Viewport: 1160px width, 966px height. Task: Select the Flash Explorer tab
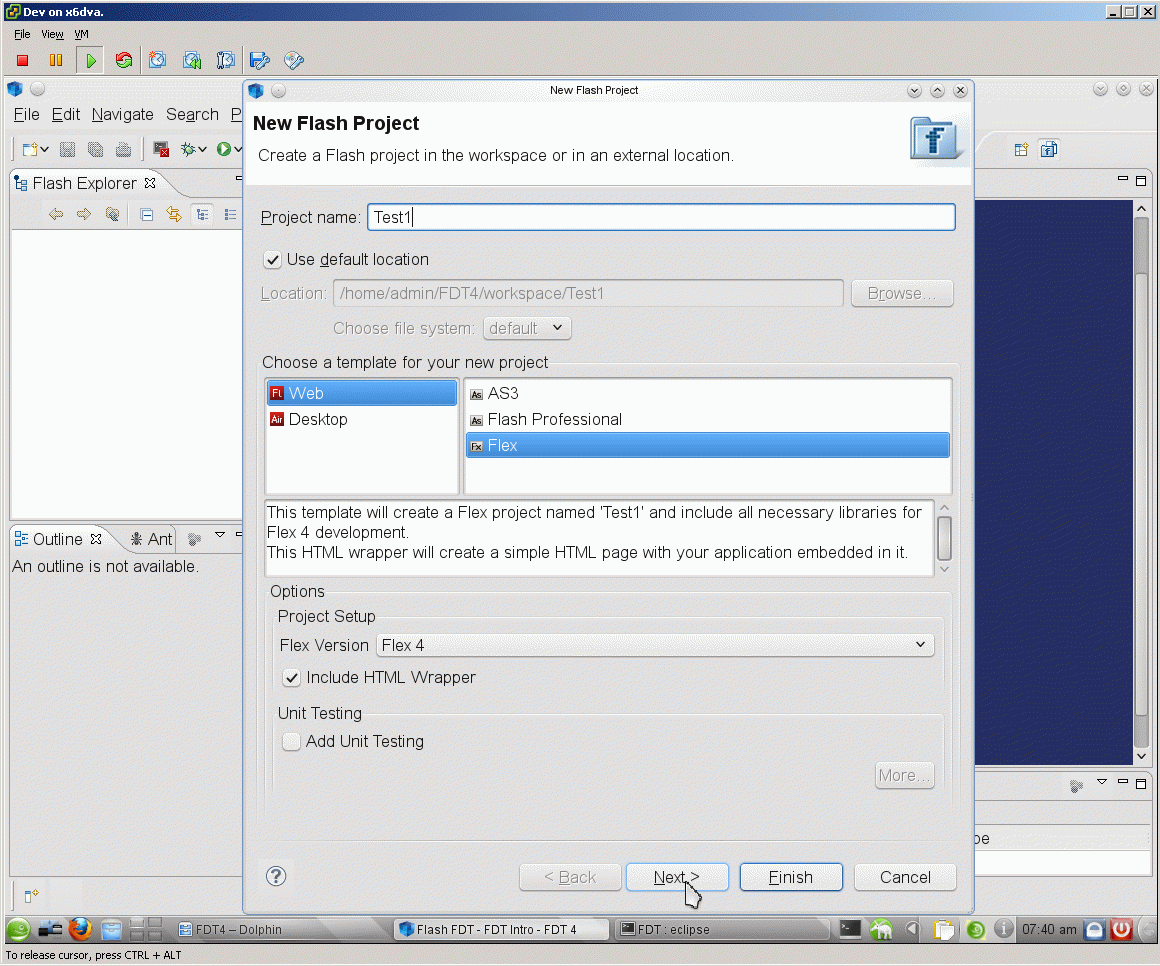pos(84,183)
